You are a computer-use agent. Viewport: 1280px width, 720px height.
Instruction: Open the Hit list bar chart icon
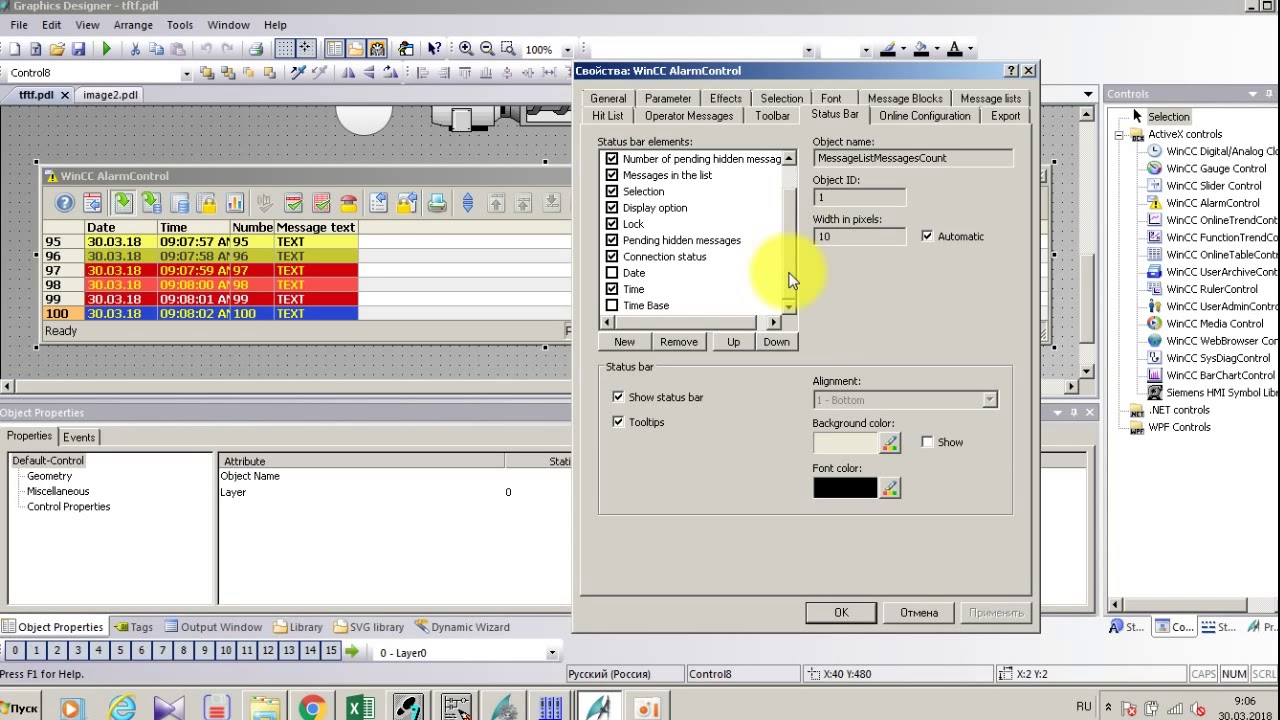pyautogui.click(x=235, y=203)
